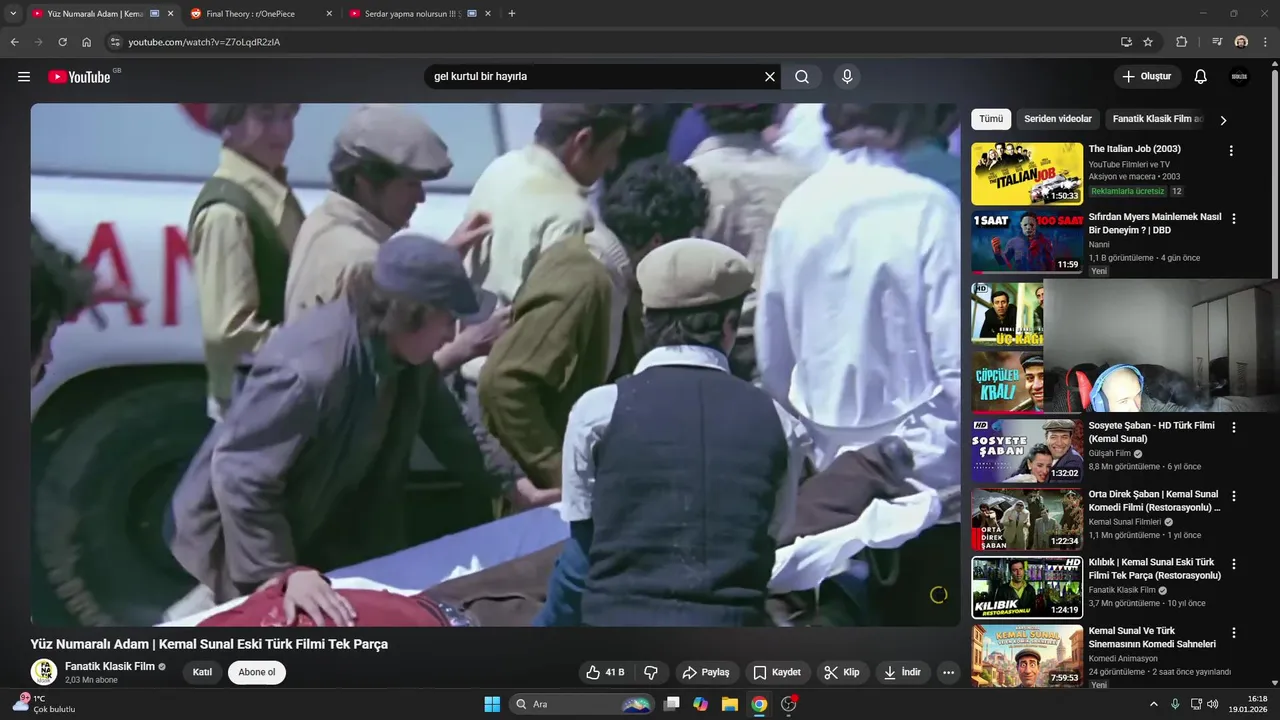Open File Explorer from taskbar

point(730,704)
